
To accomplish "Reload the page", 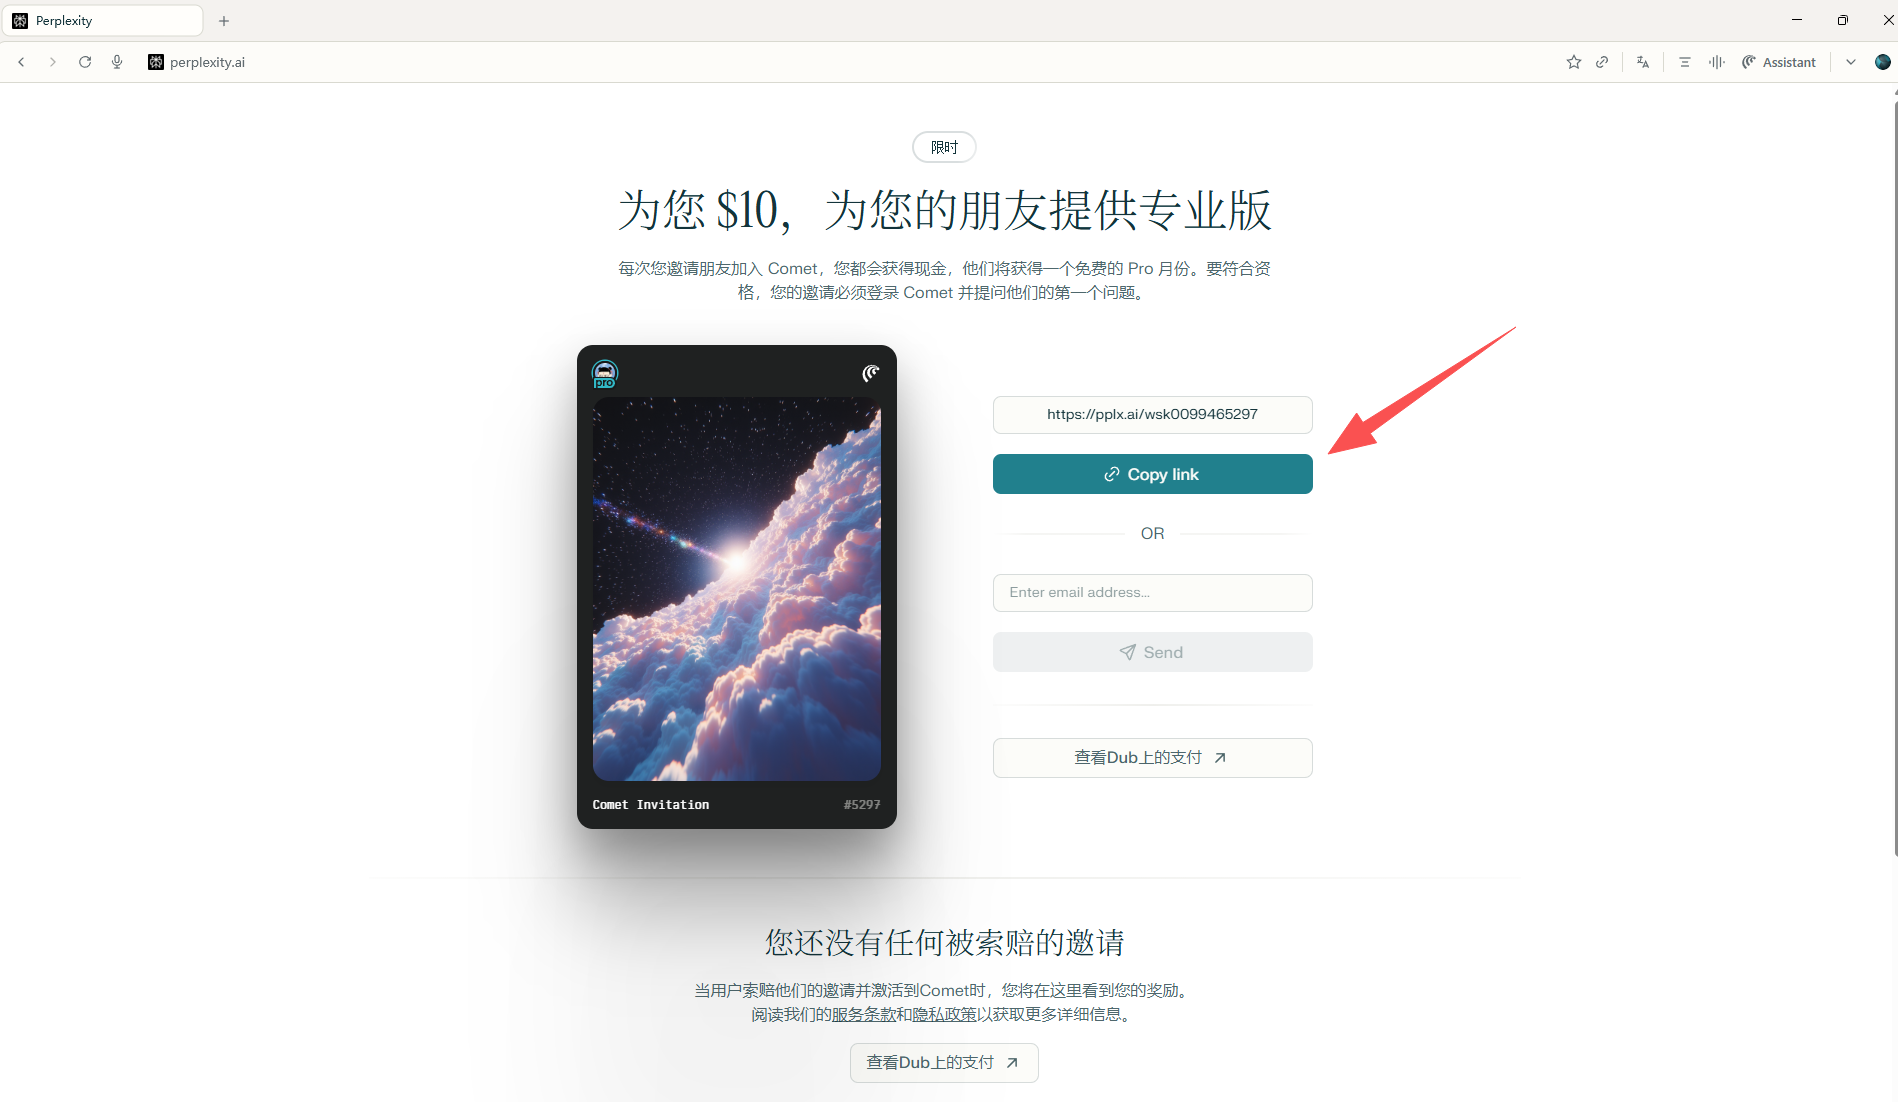I will [x=85, y=62].
